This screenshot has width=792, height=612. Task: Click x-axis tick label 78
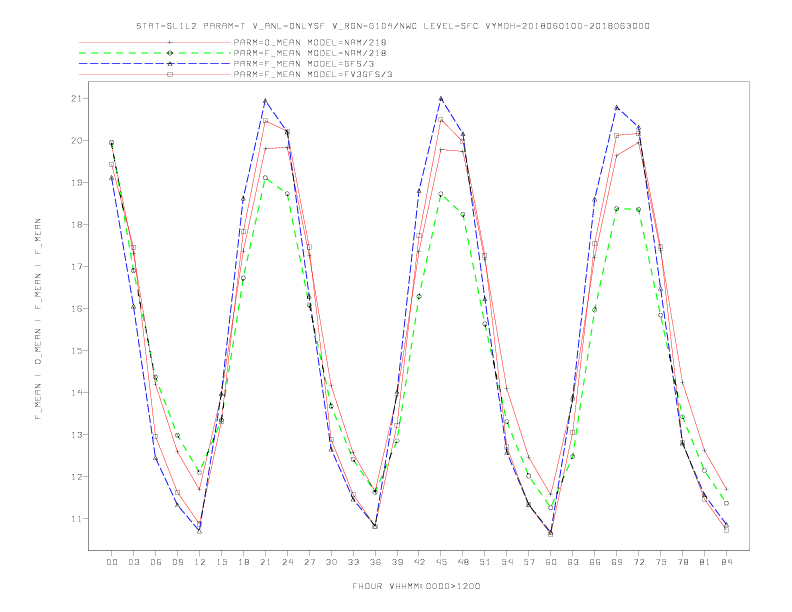click(x=682, y=562)
